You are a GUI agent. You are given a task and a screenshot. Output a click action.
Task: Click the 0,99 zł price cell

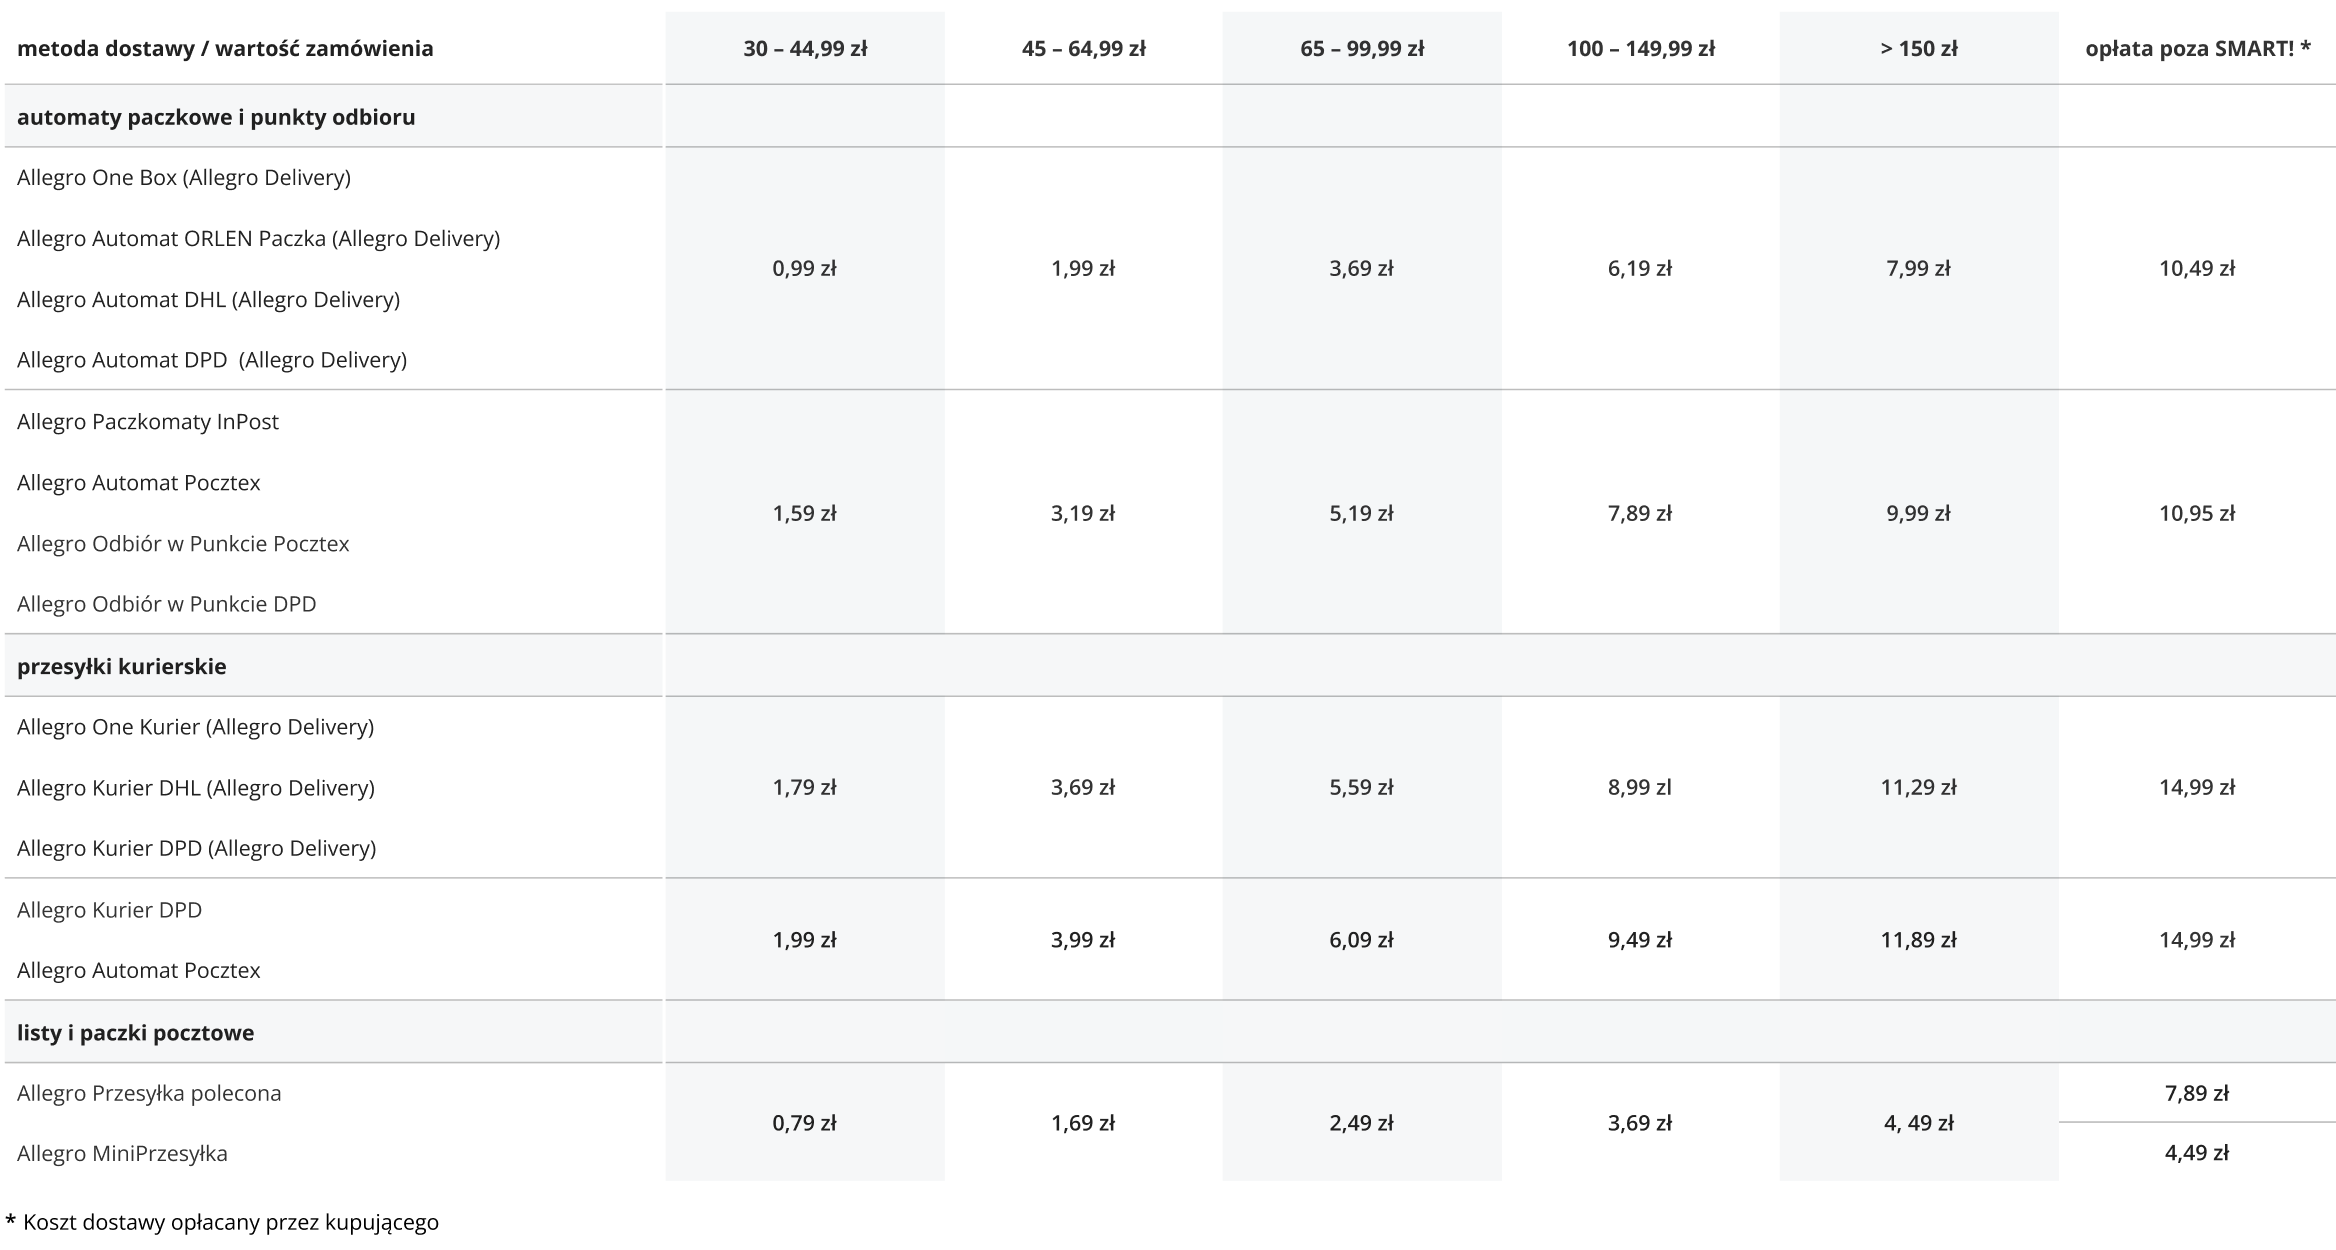click(x=804, y=268)
